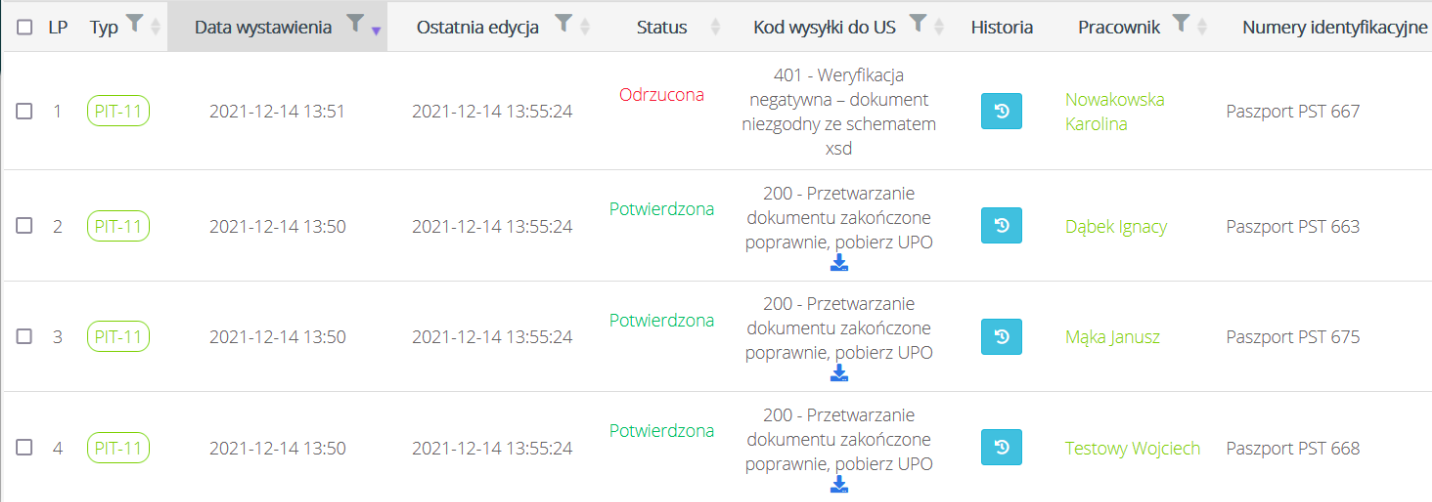Toggle the select-all header checkbox
1432x502 pixels.
(x=25, y=27)
